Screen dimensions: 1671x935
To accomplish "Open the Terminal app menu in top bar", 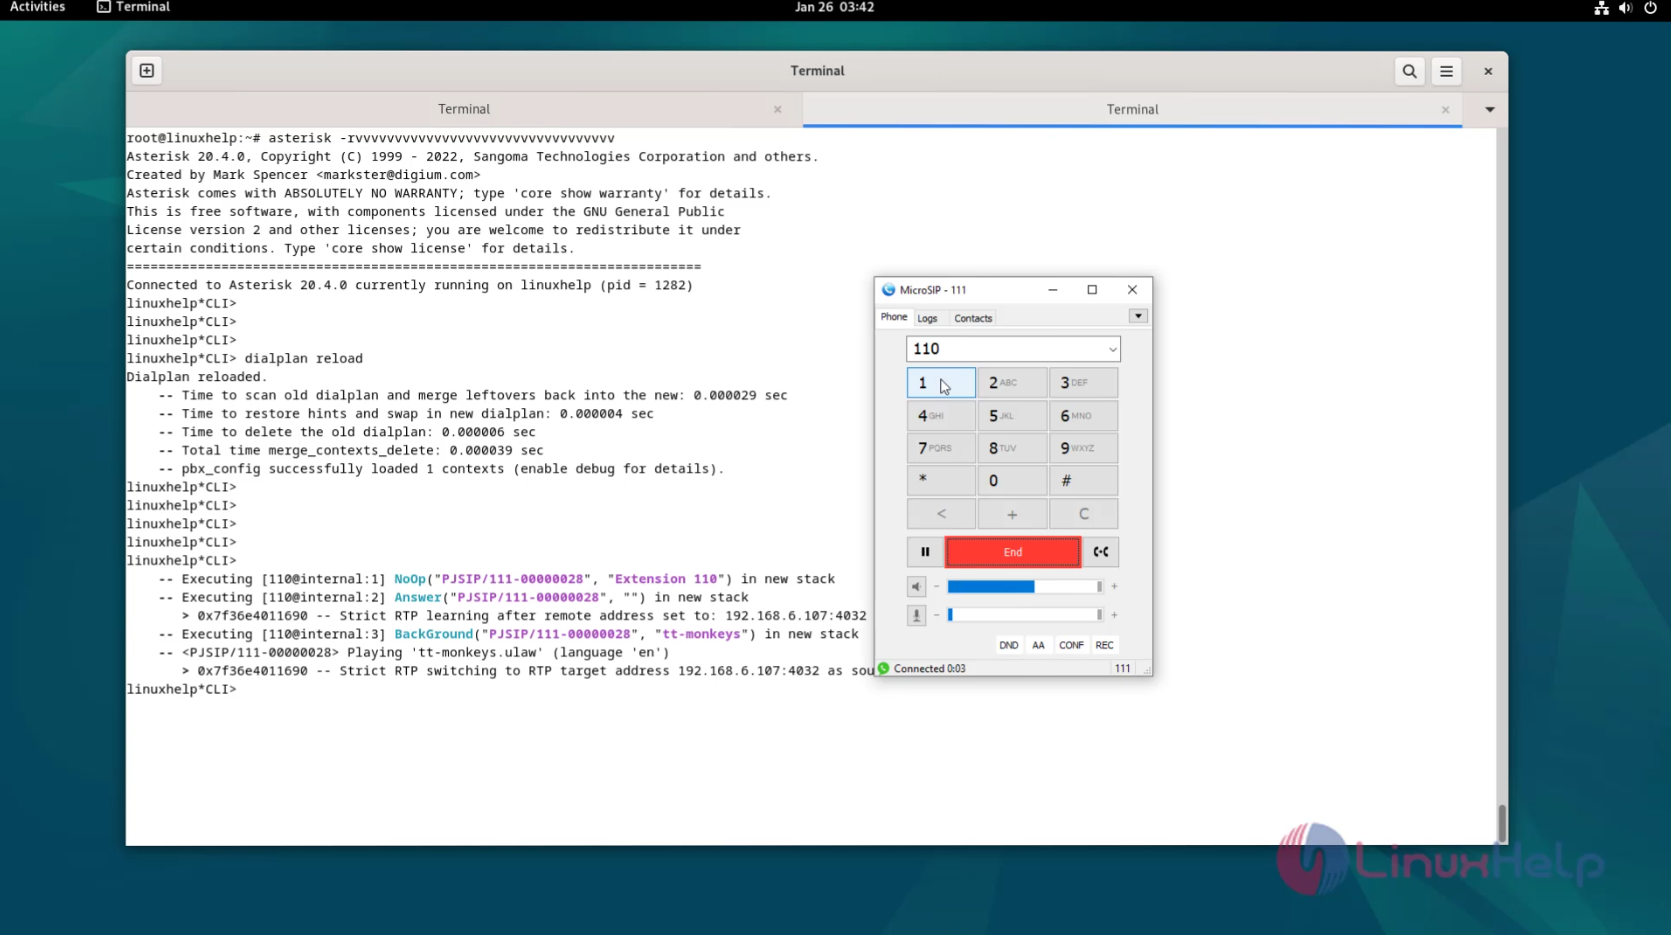I will [x=133, y=7].
